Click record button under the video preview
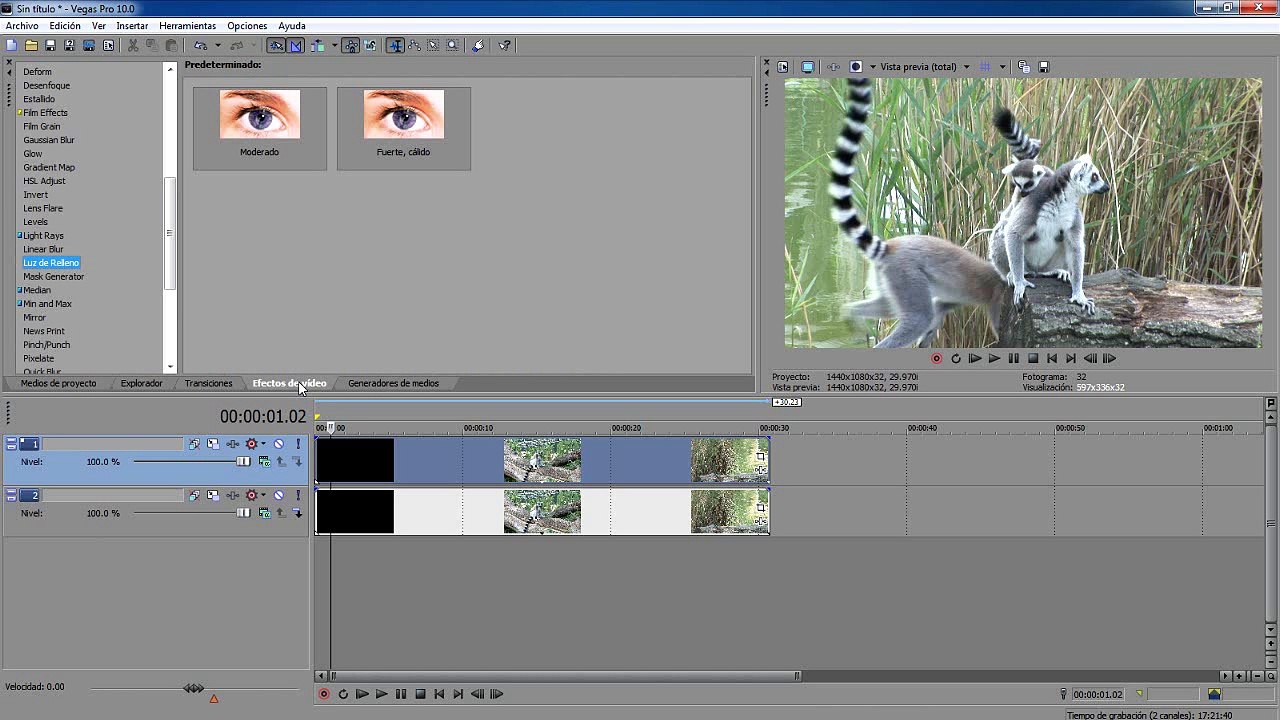1280x720 pixels. (x=936, y=358)
